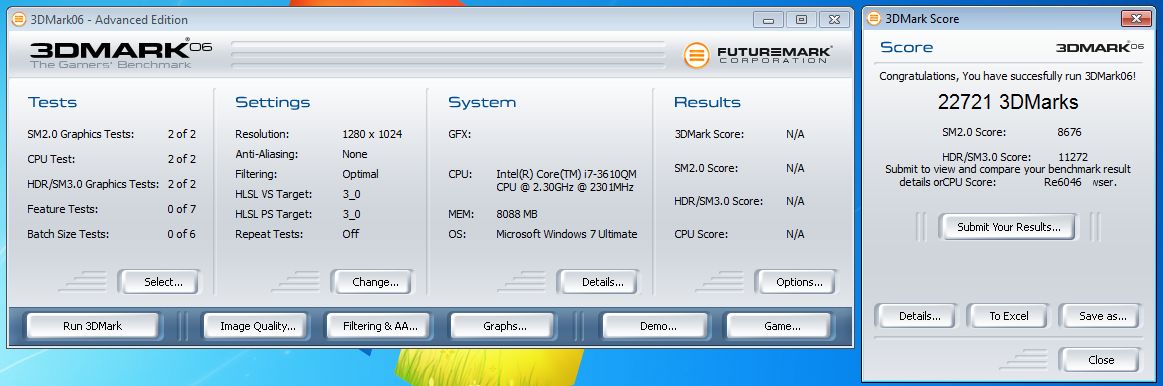Click Submit Your Results button
The image size is (1163, 386).
(x=1008, y=227)
